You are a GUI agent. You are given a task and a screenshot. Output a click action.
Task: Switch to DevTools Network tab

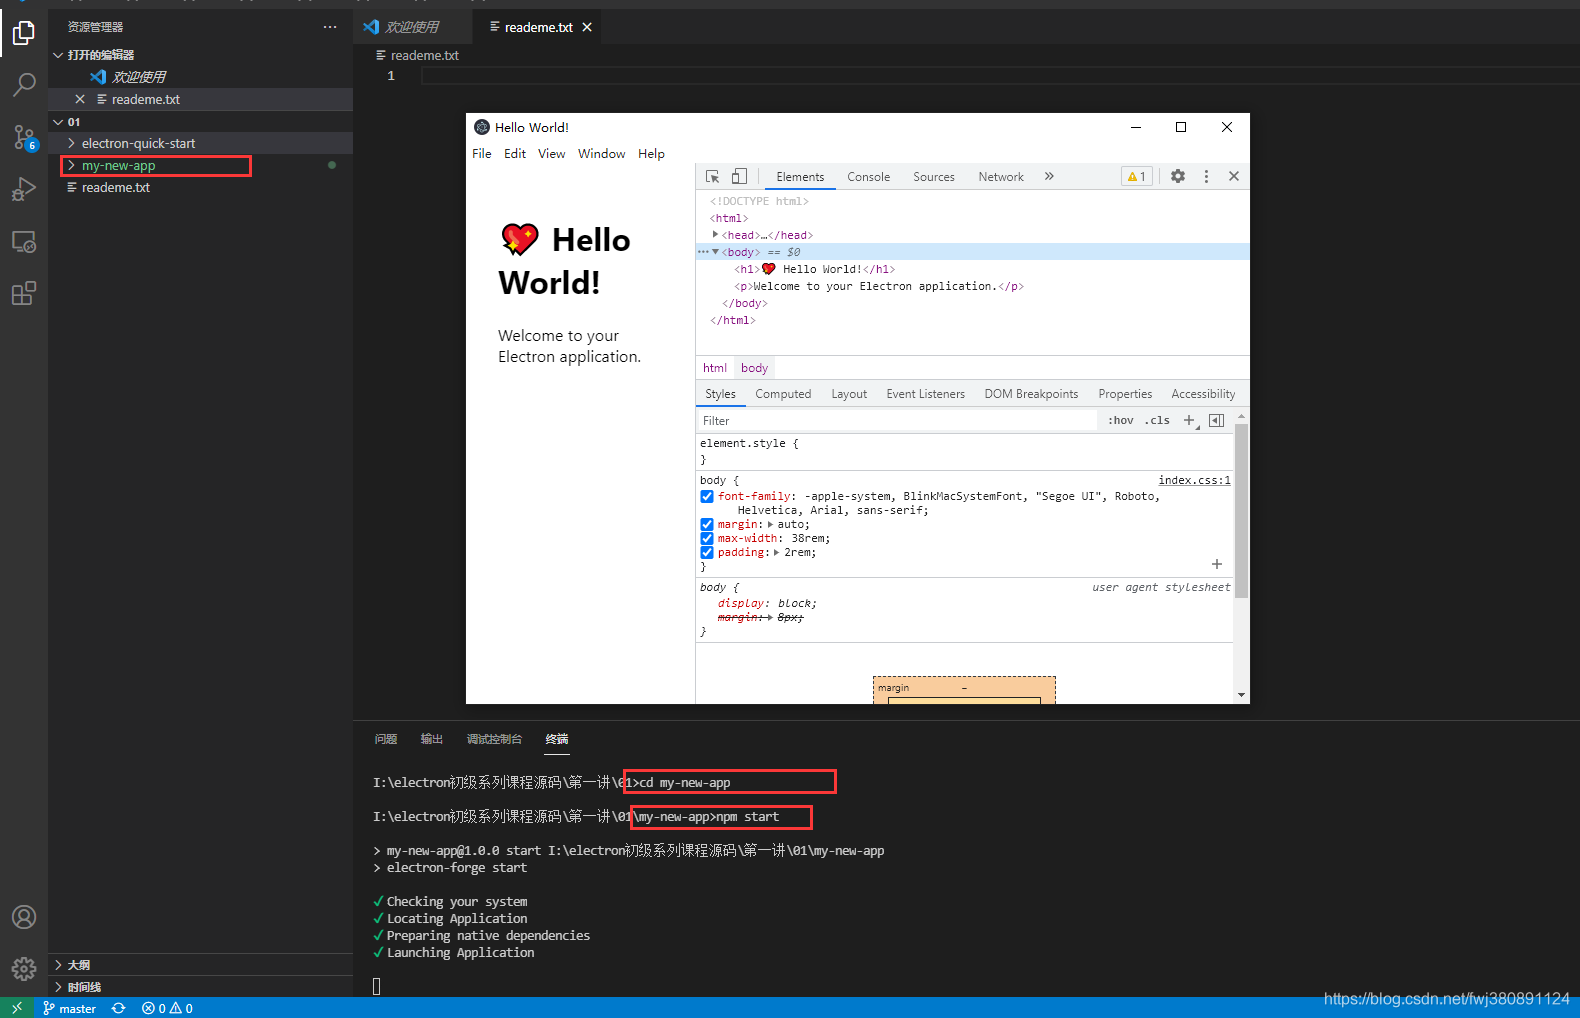tap(1001, 177)
